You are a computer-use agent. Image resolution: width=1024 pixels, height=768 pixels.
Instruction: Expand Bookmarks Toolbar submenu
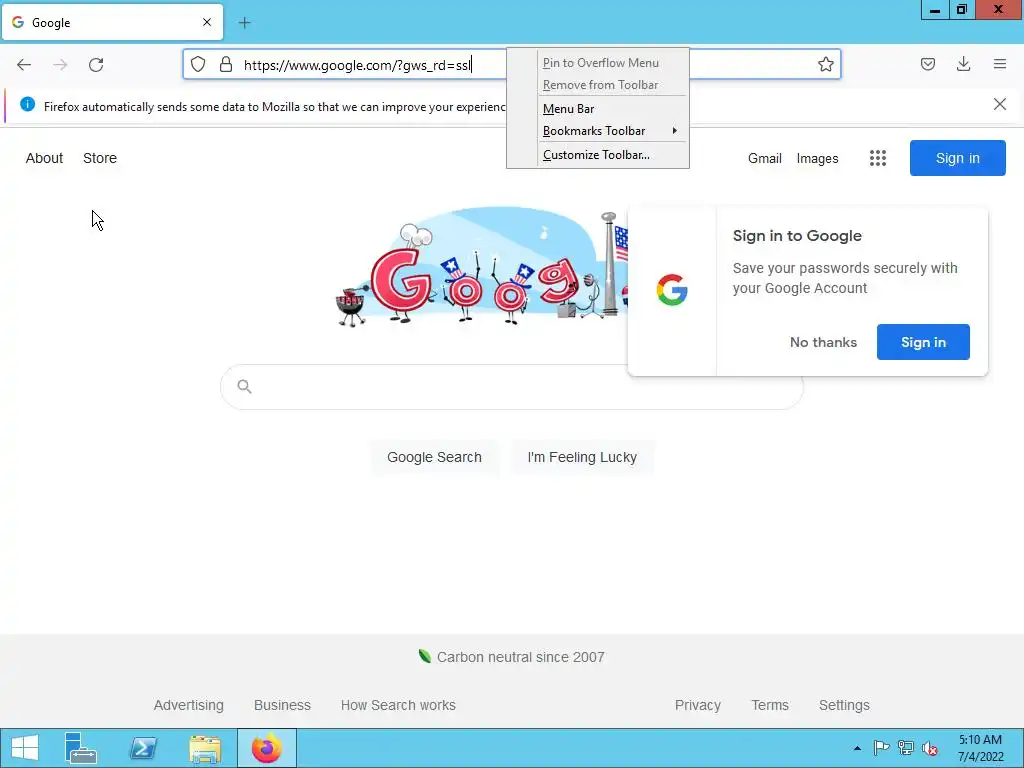coord(598,131)
